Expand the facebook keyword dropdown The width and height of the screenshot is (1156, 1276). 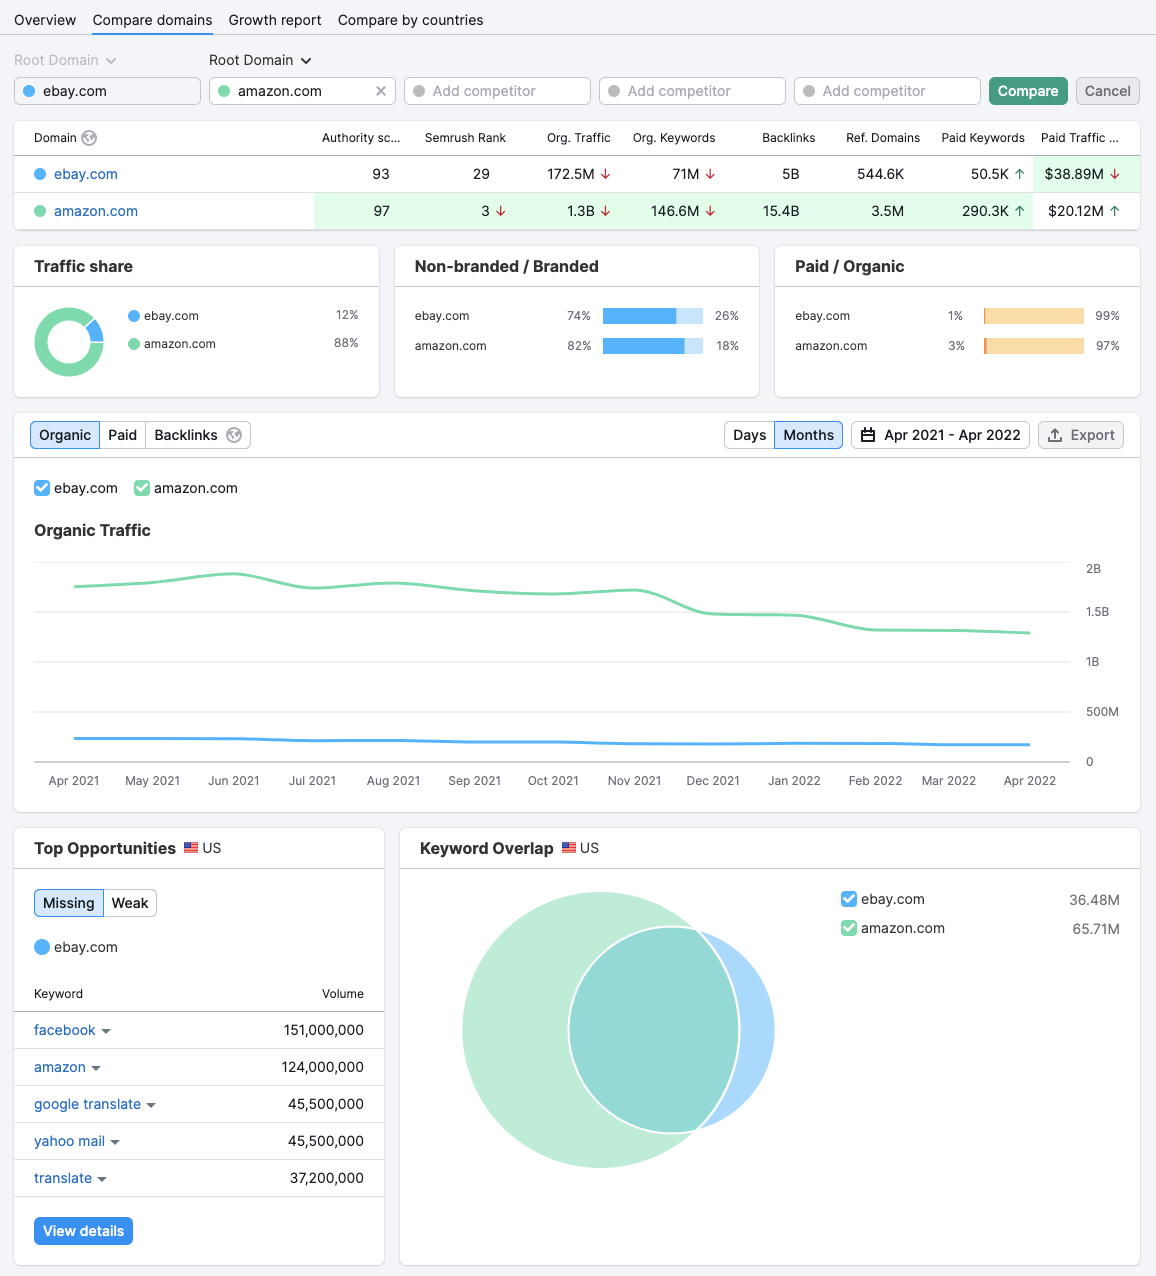coord(107,1030)
